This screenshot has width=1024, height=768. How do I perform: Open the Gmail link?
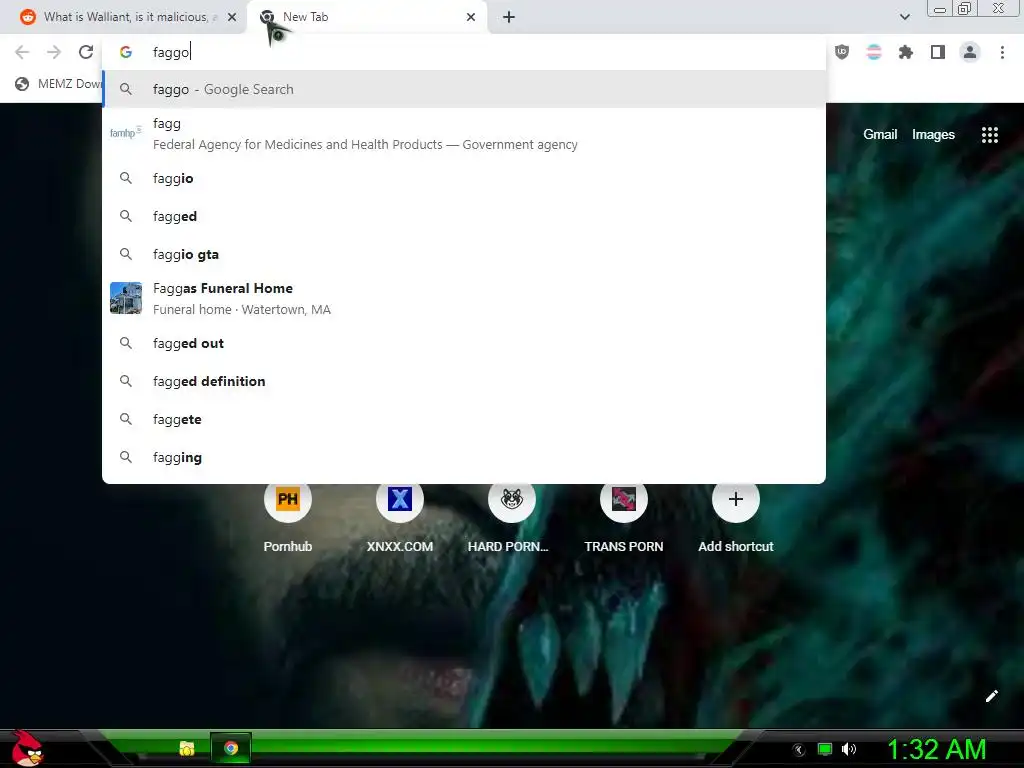pos(880,135)
